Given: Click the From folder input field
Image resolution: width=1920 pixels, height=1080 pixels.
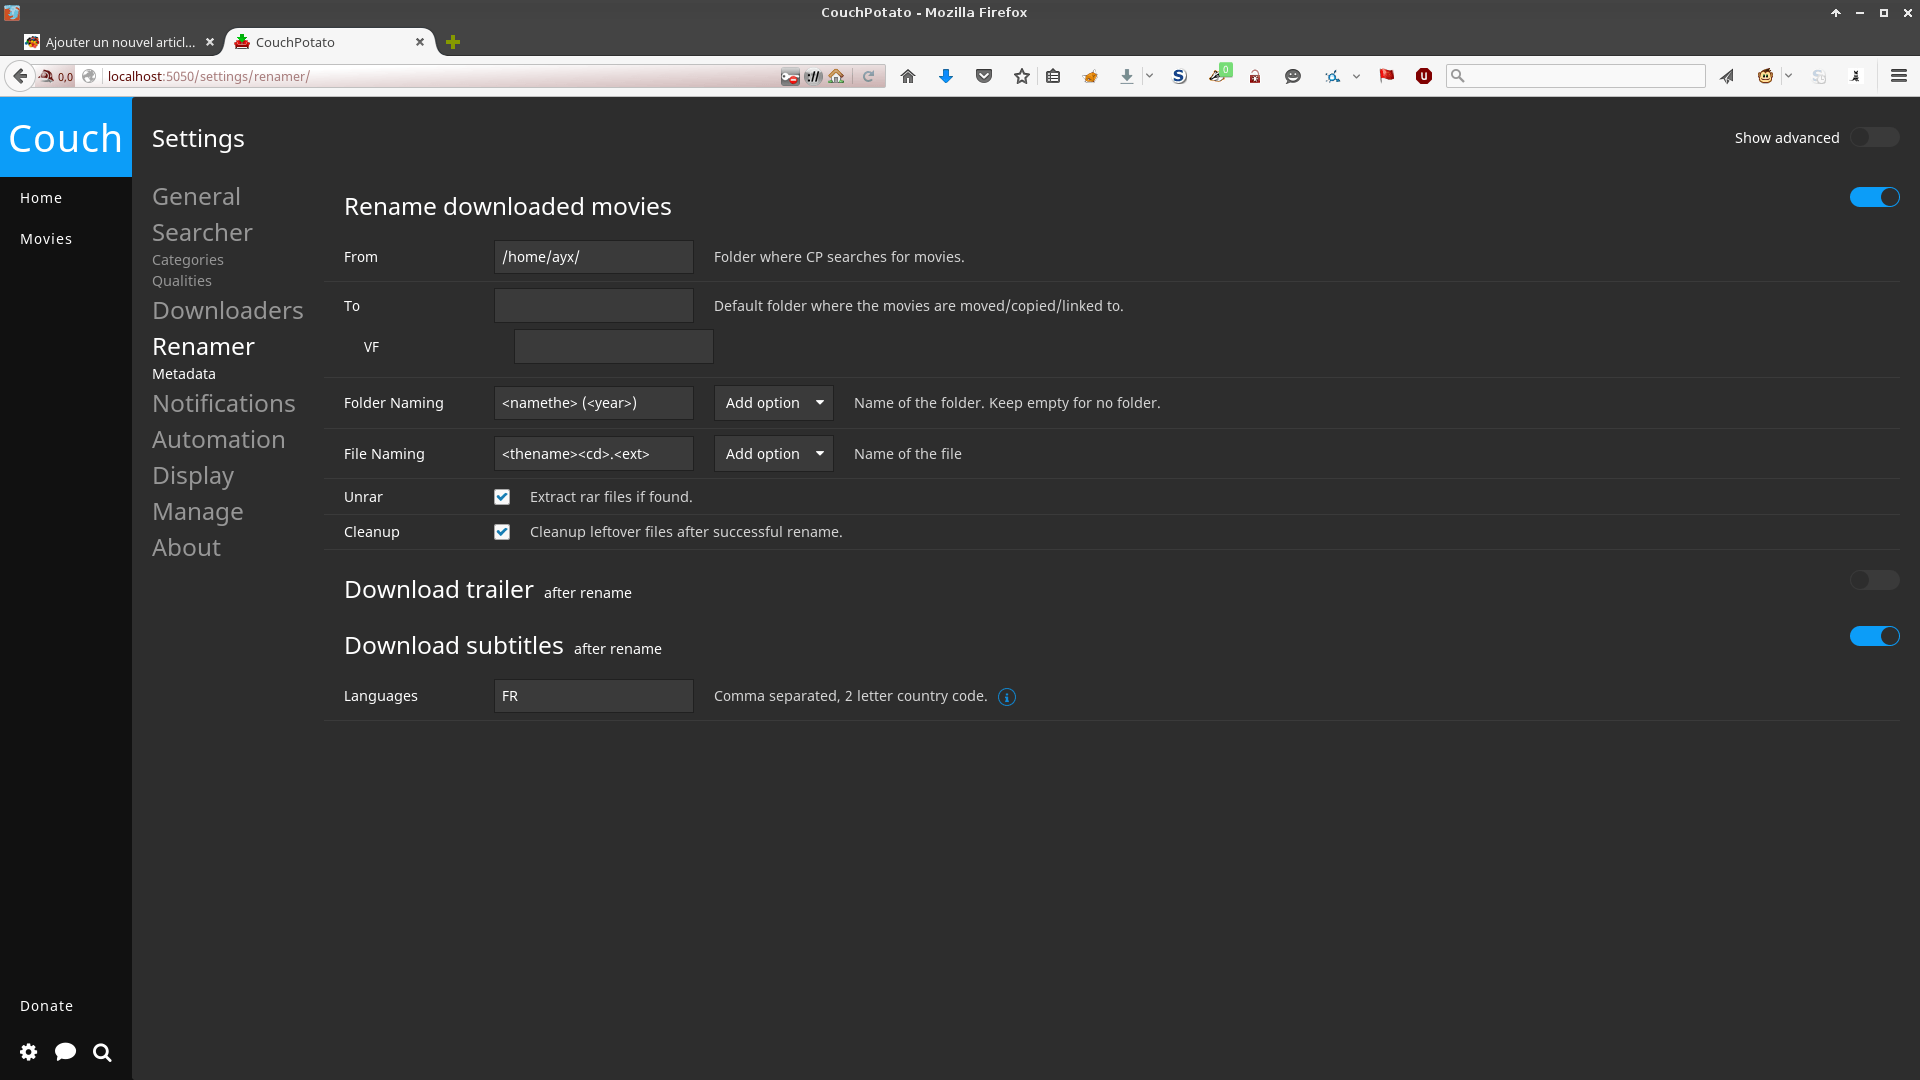Looking at the screenshot, I should [594, 257].
